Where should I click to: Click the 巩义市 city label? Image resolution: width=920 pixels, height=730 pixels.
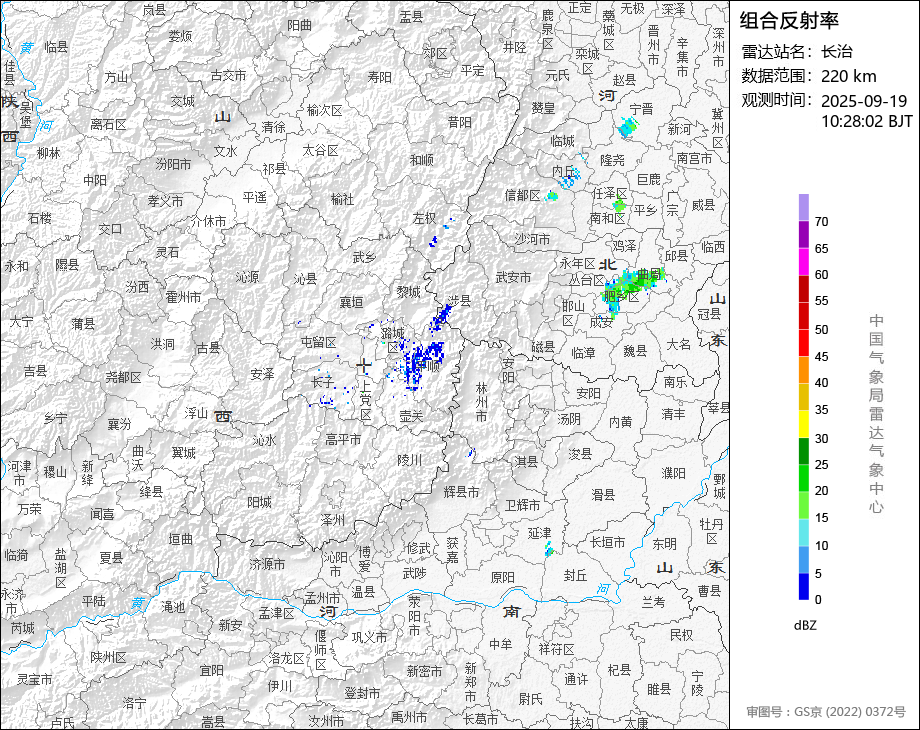pos(369,636)
